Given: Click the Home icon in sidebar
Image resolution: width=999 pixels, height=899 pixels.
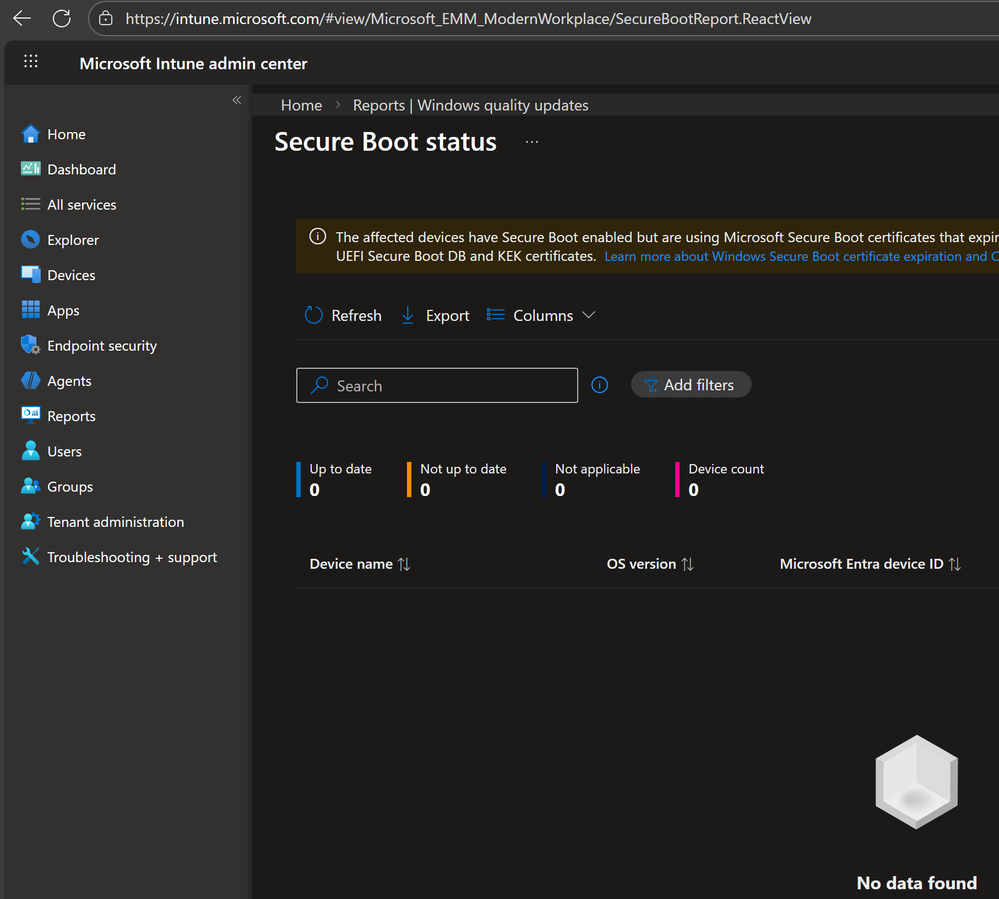Looking at the screenshot, I should [x=30, y=134].
